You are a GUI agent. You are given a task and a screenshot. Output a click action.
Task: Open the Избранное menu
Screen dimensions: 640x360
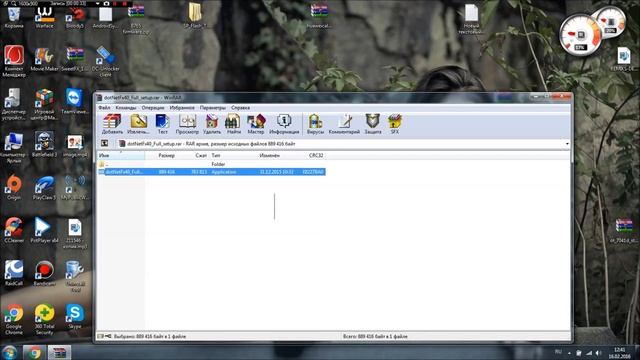click(182, 108)
